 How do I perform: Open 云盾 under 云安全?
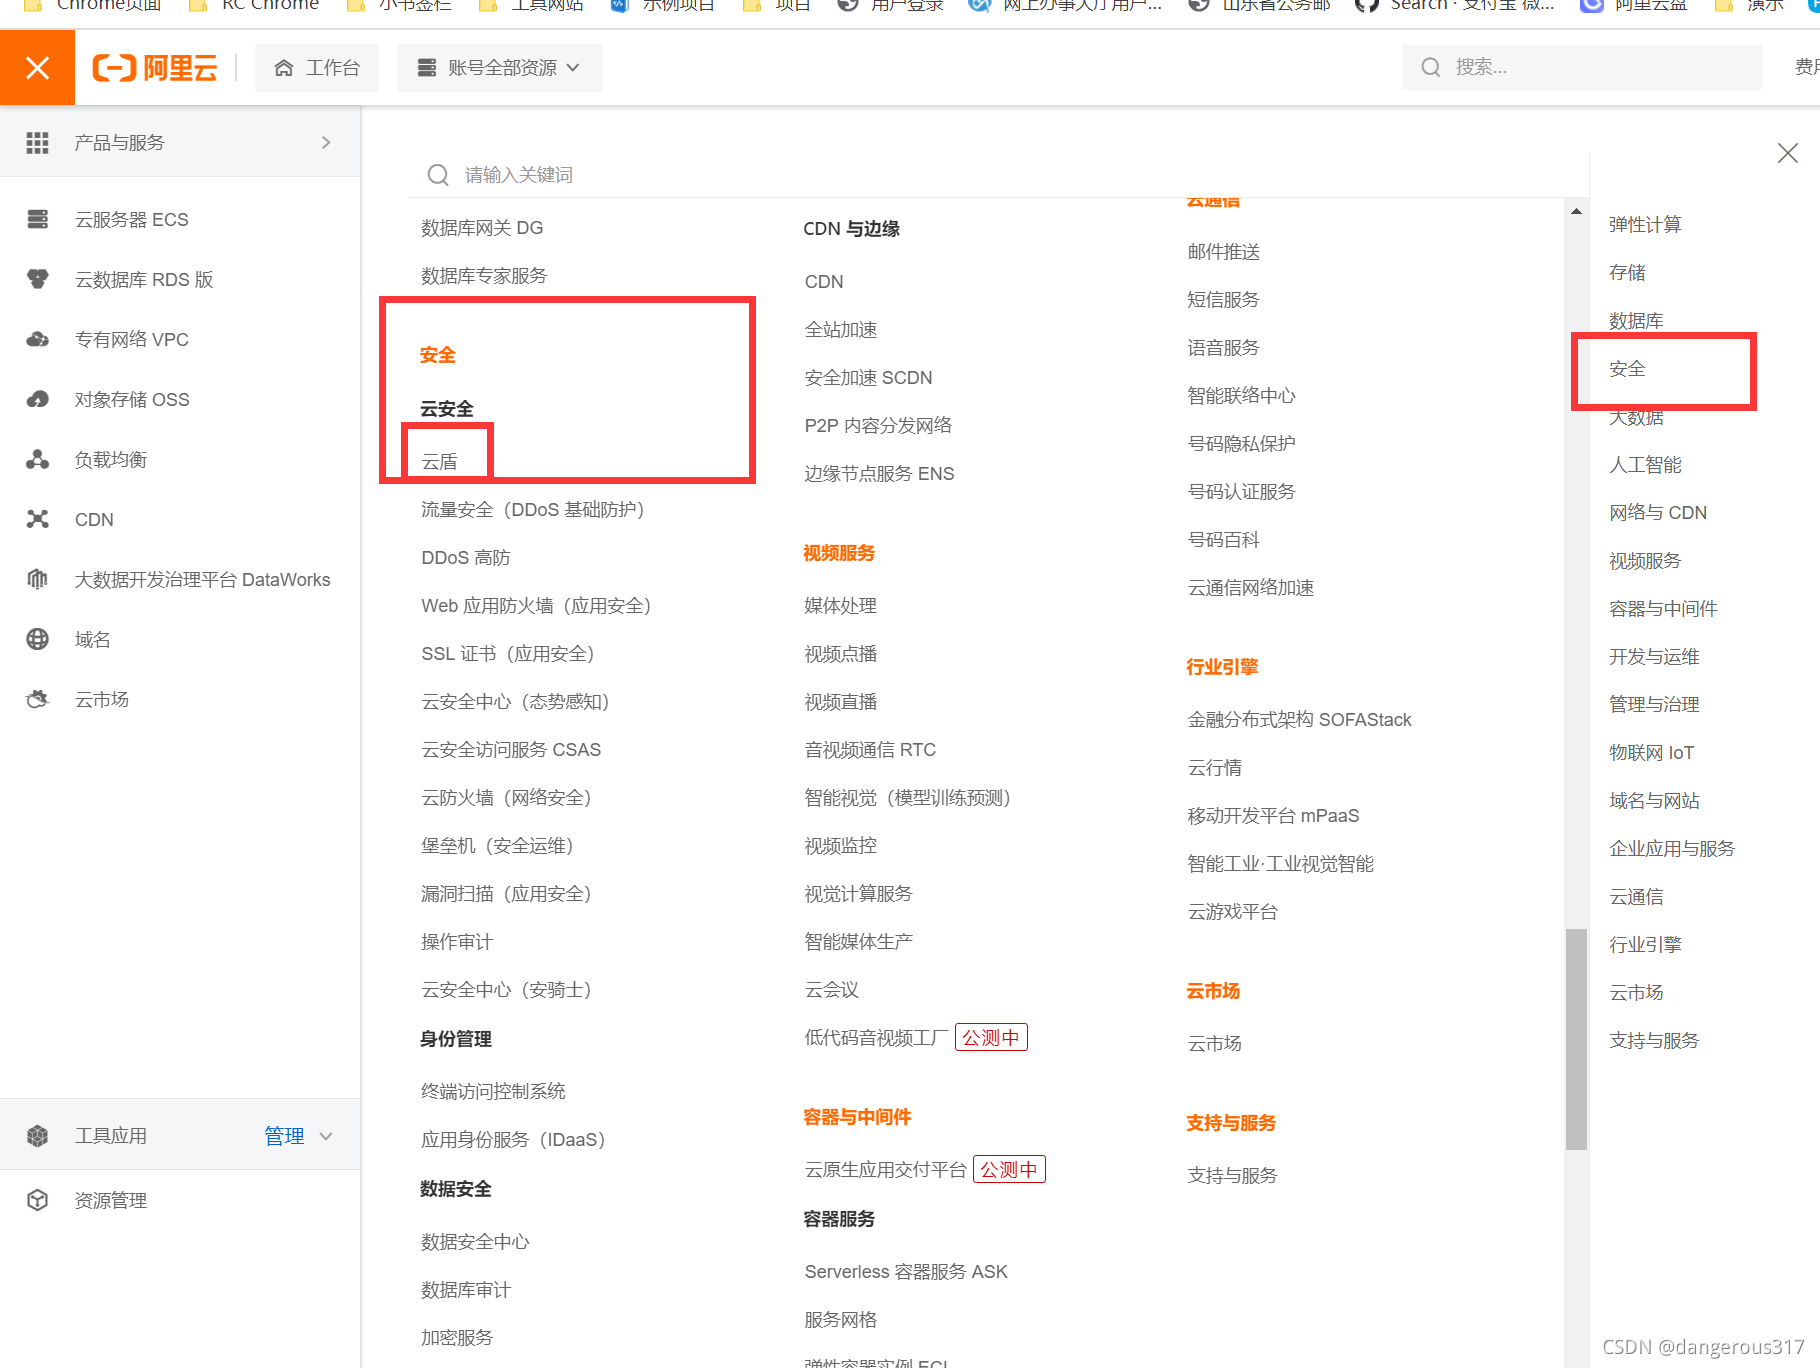[439, 462]
